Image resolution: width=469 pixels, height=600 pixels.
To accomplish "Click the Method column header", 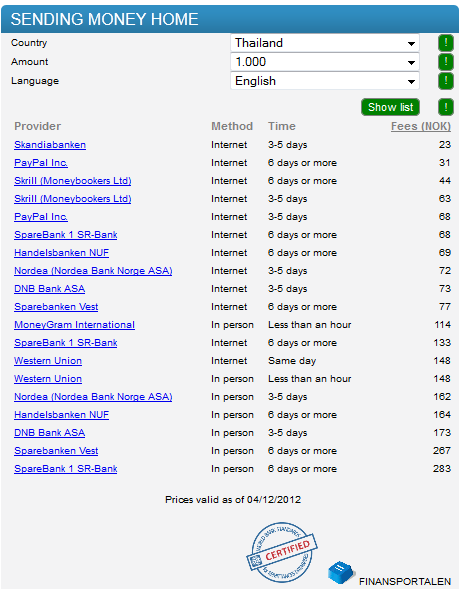I will tap(232, 126).
